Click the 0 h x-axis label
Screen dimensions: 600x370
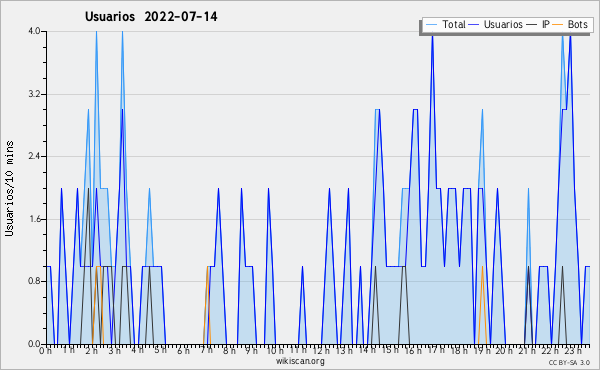46,351
